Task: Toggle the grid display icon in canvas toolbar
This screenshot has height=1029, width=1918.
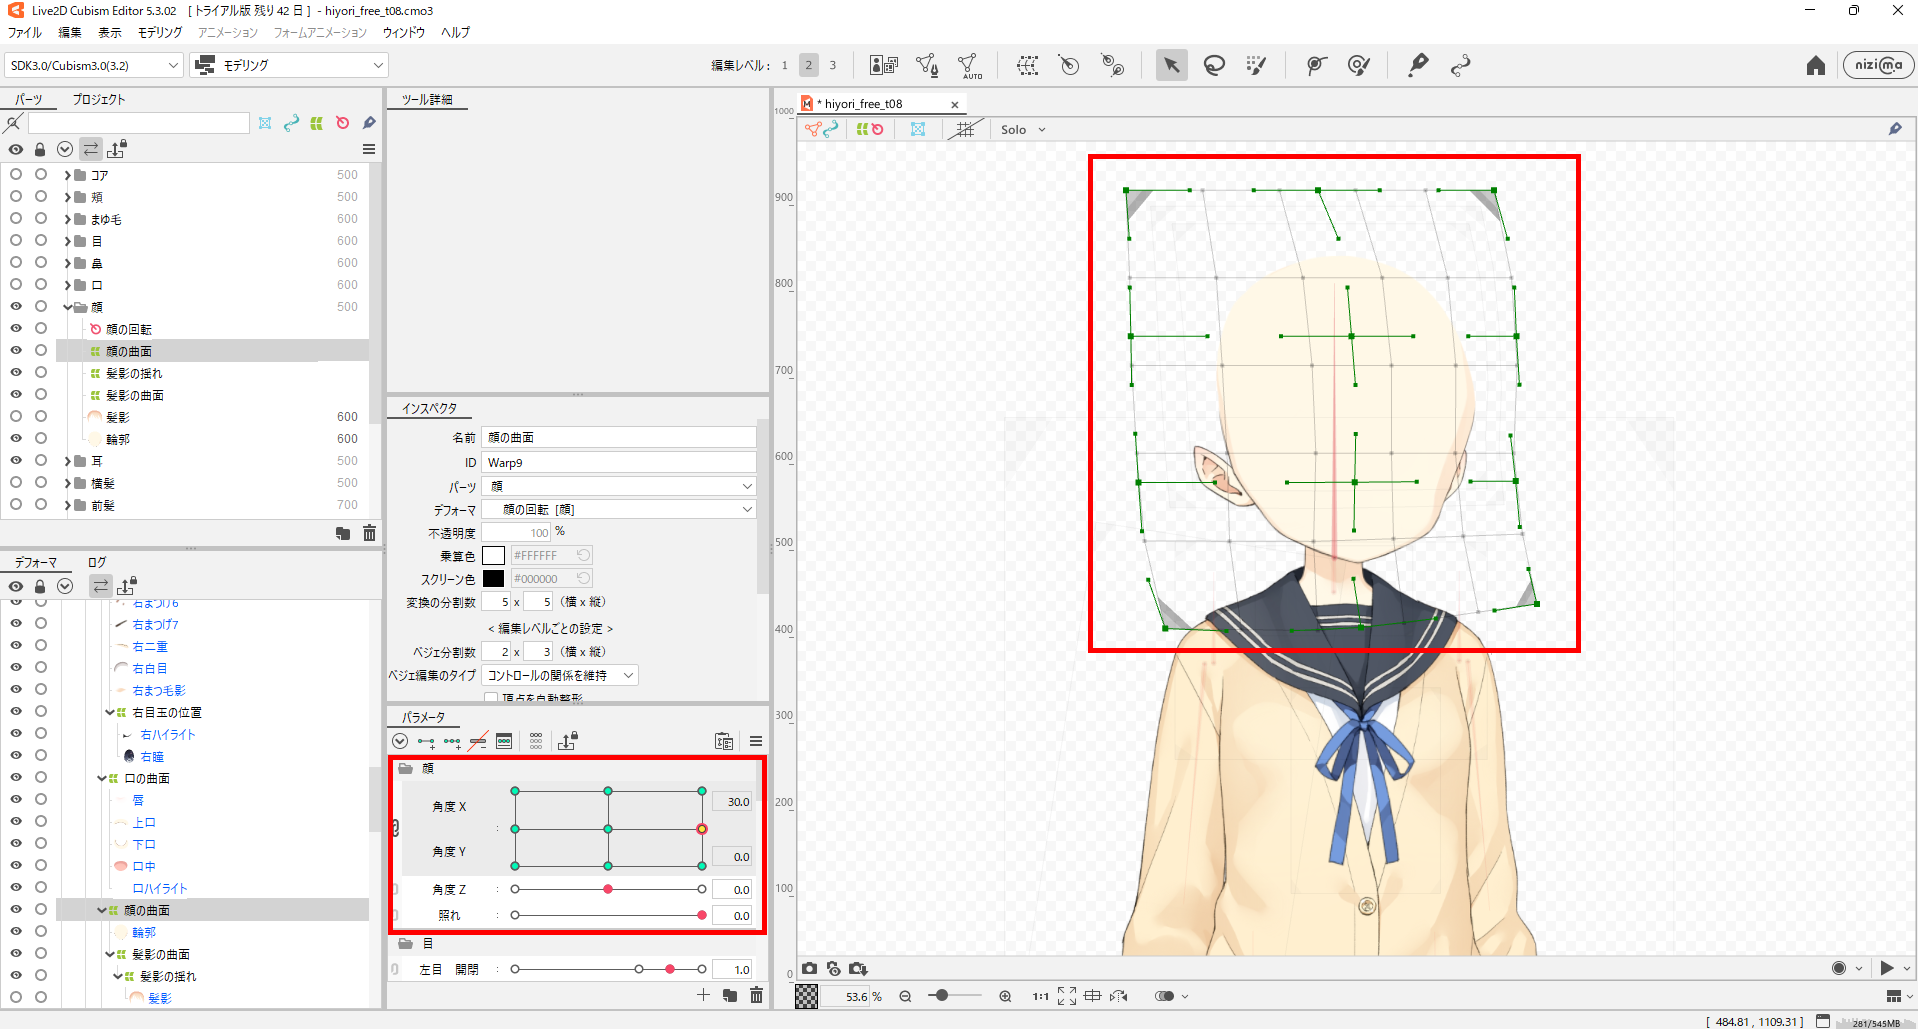Action: (964, 129)
